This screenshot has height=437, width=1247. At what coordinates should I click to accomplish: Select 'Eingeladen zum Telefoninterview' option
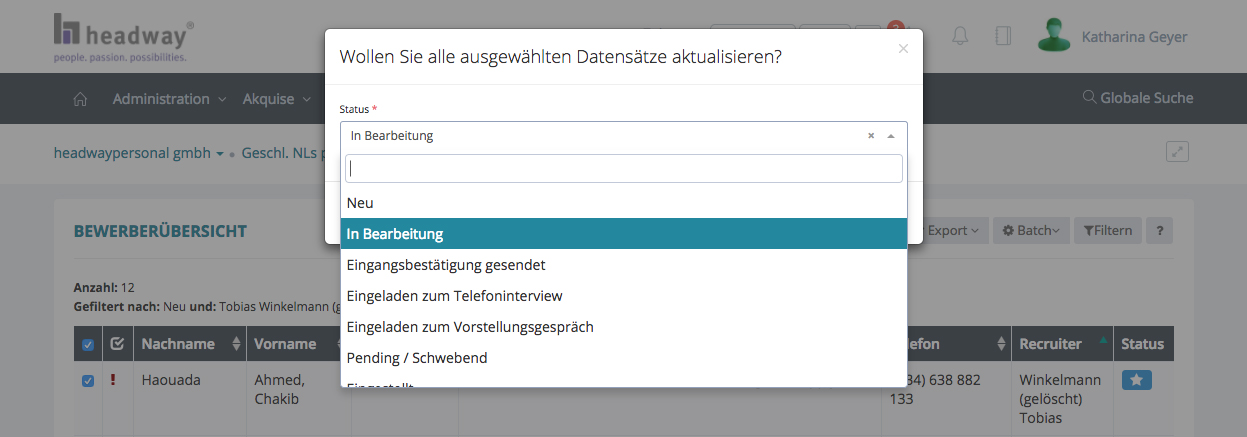(454, 296)
